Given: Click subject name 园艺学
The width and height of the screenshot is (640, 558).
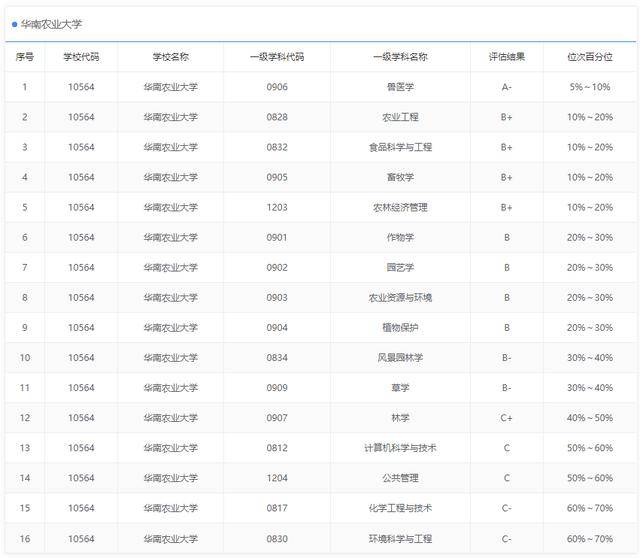Looking at the screenshot, I should (x=400, y=267).
